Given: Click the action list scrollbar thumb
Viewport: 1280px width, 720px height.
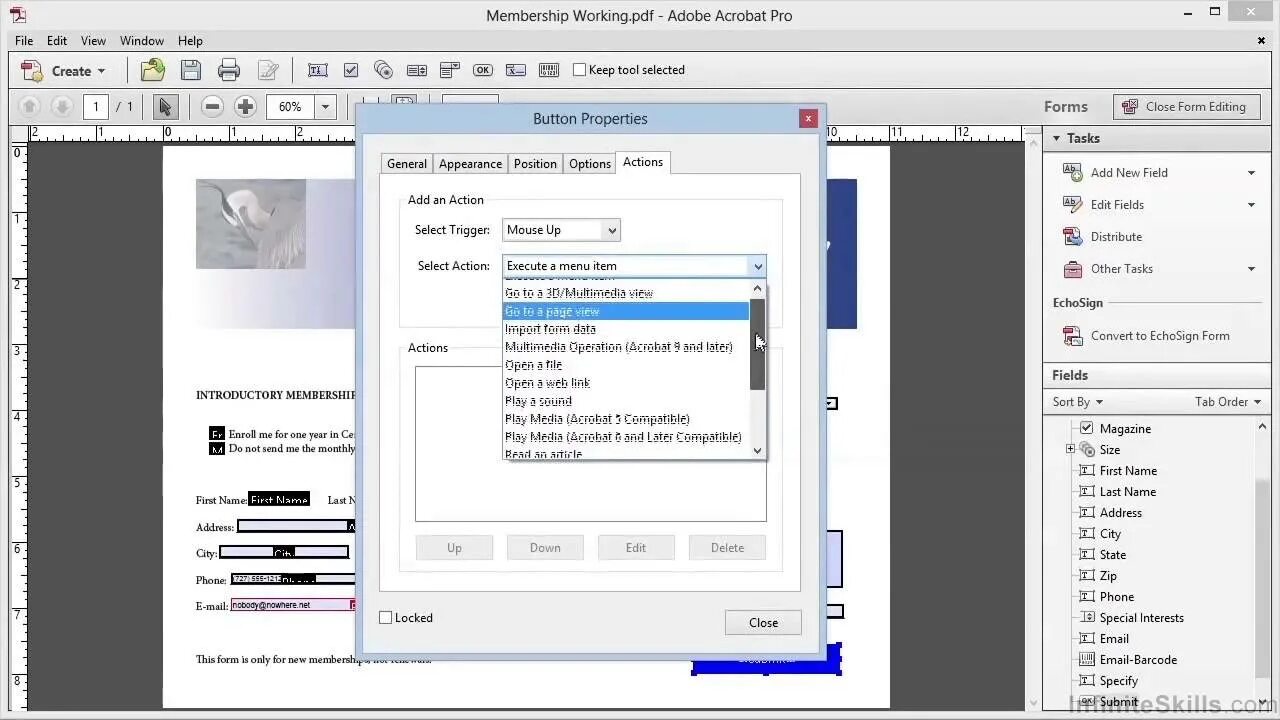Looking at the screenshot, I should 758,345.
